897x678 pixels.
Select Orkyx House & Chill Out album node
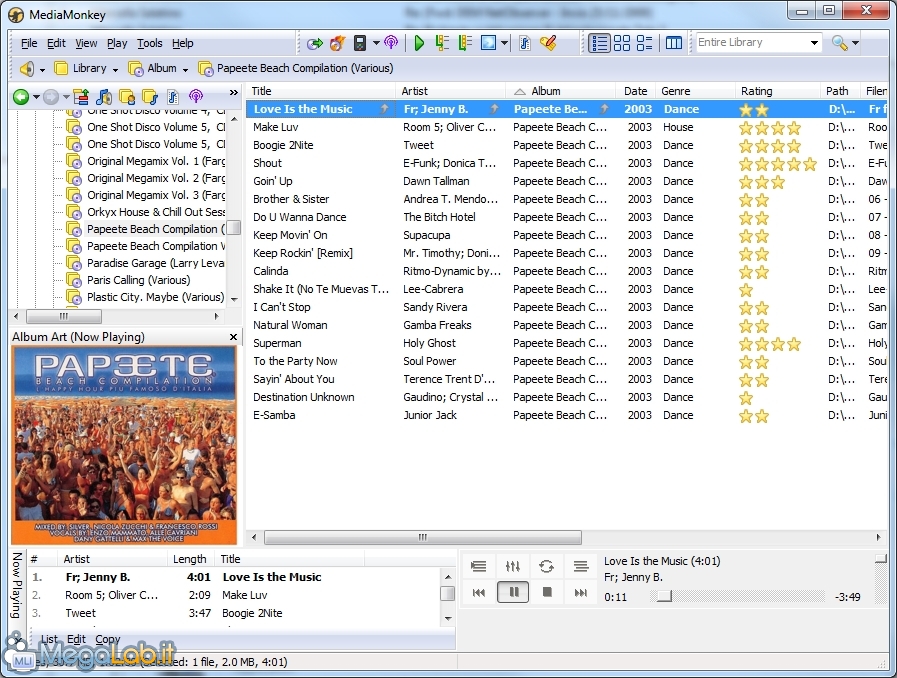coord(156,212)
